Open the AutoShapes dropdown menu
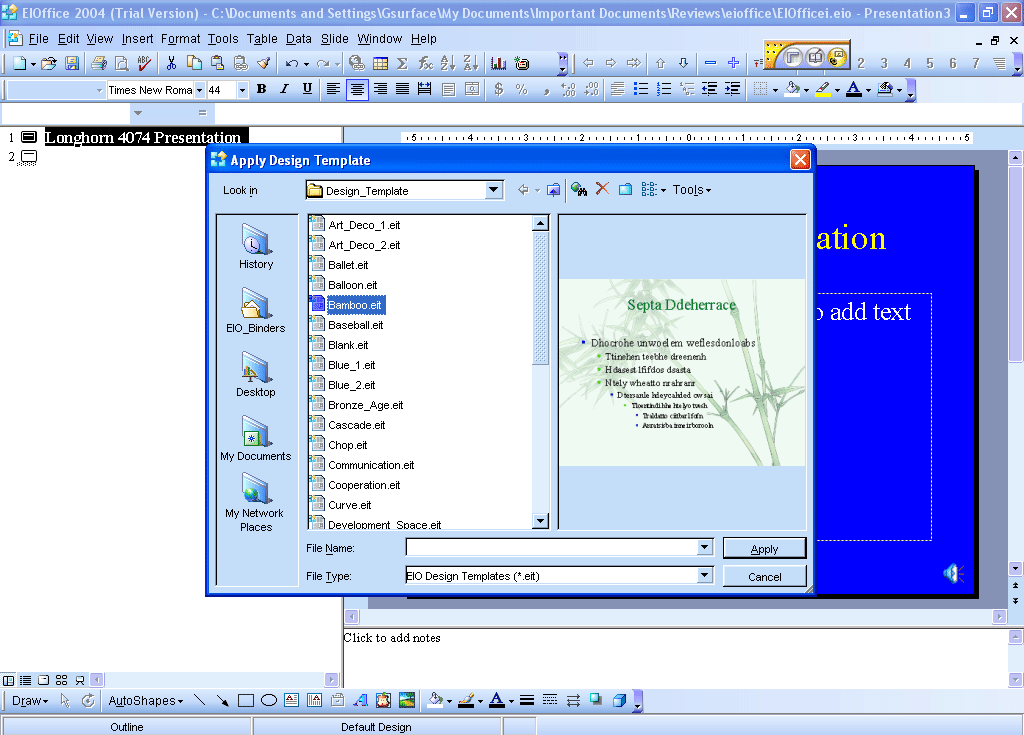This screenshot has width=1024, height=735. (146, 701)
